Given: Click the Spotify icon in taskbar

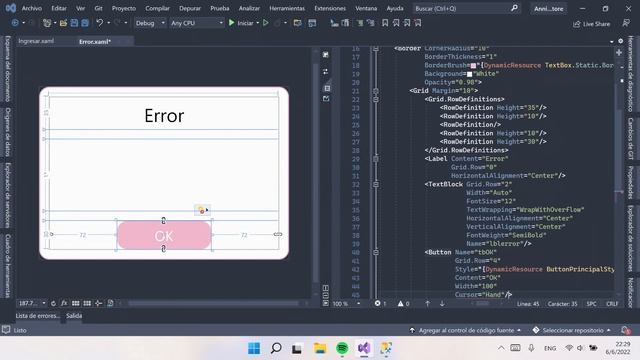Looking at the screenshot, I should (342, 348).
